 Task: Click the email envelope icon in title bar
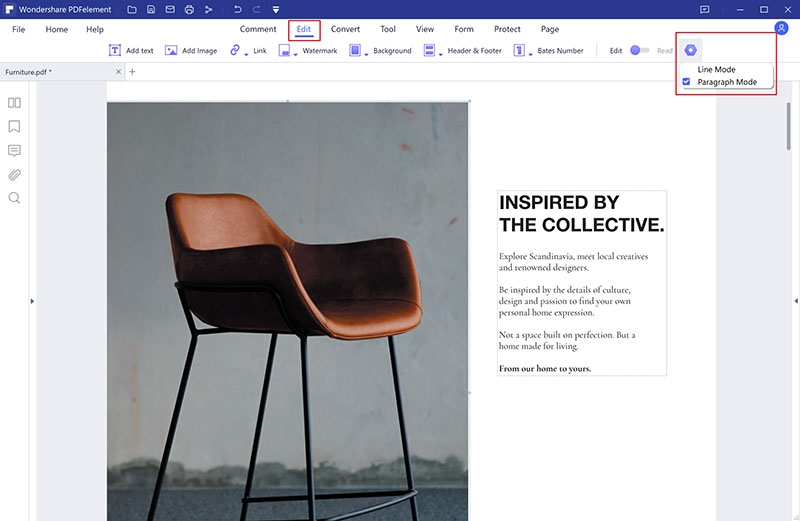click(168, 9)
